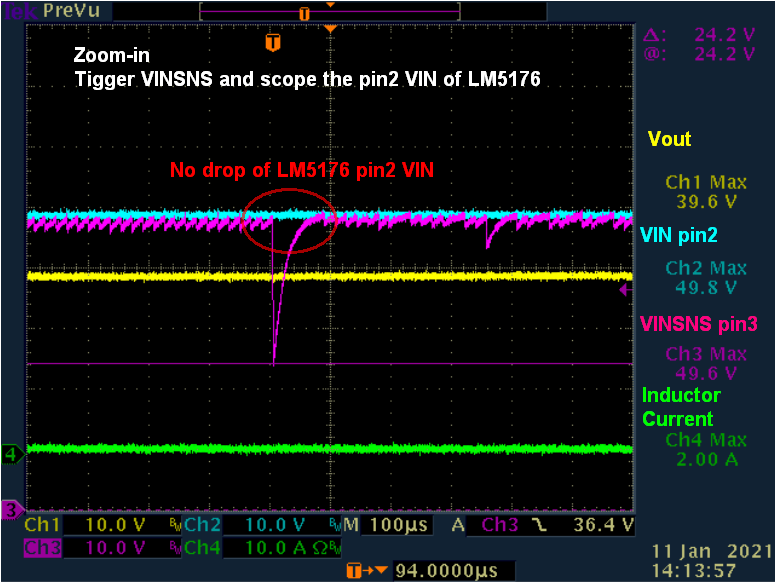Viewport: 777px width, 583px height.
Task: Click the channel 3 ground marker
Action: click(12, 510)
